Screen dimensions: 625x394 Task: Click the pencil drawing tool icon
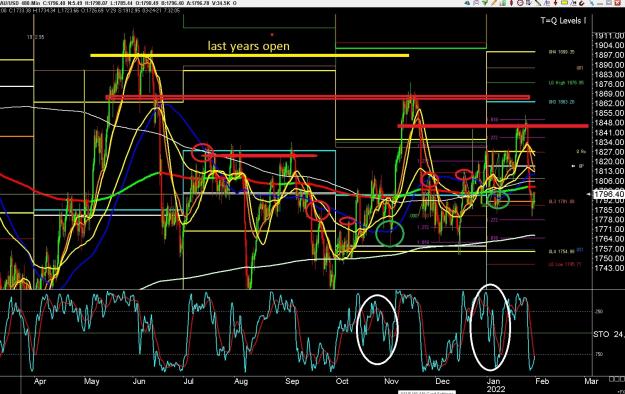(x=494, y=2)
